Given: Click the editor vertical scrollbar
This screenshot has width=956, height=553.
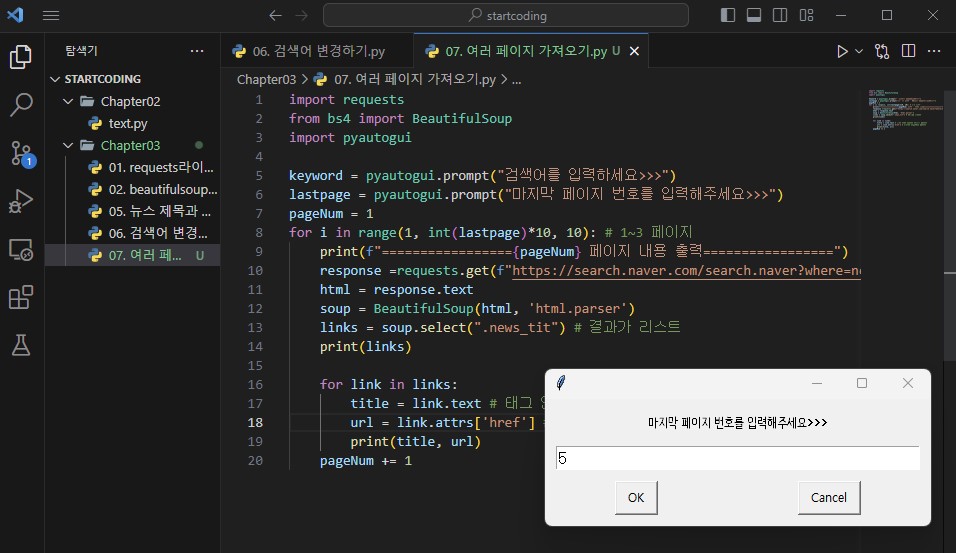Looking at the screenshot, I should (950, 226).
